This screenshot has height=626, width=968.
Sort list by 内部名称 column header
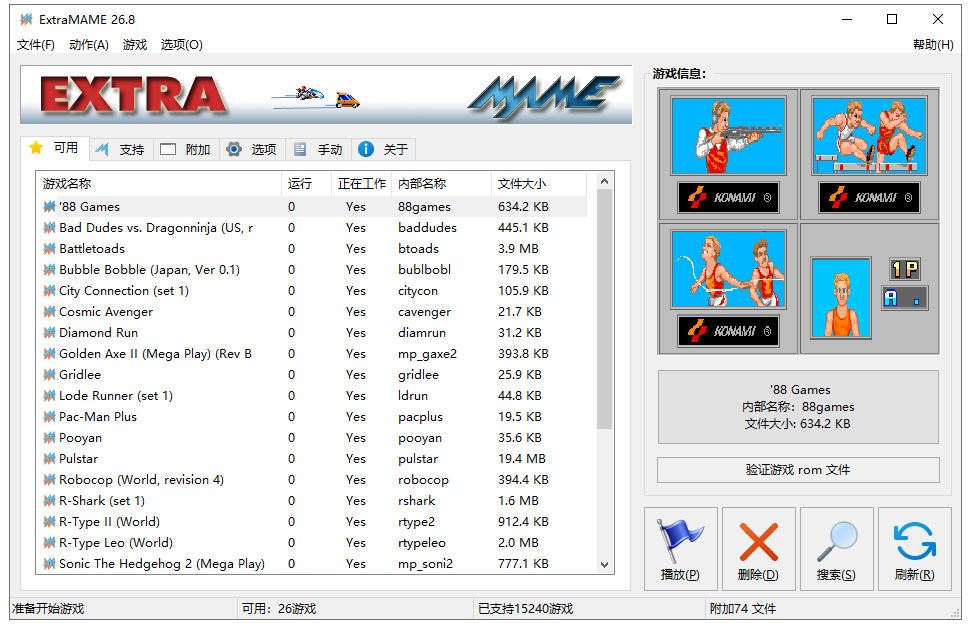click(x=441, y=183)
